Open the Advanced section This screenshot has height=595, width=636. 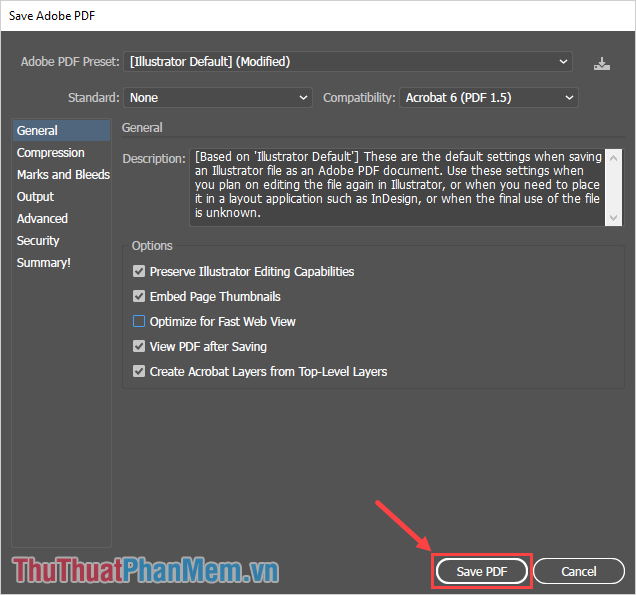[x=42, y=219]
